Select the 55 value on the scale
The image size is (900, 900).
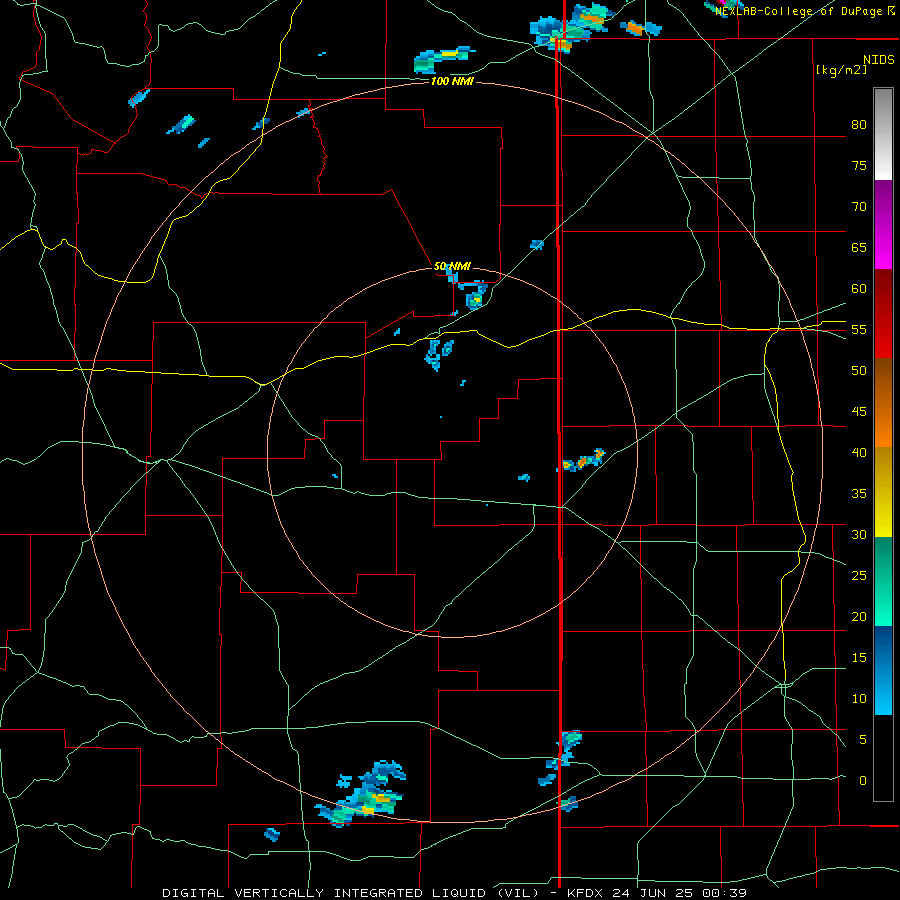point(859,329)
